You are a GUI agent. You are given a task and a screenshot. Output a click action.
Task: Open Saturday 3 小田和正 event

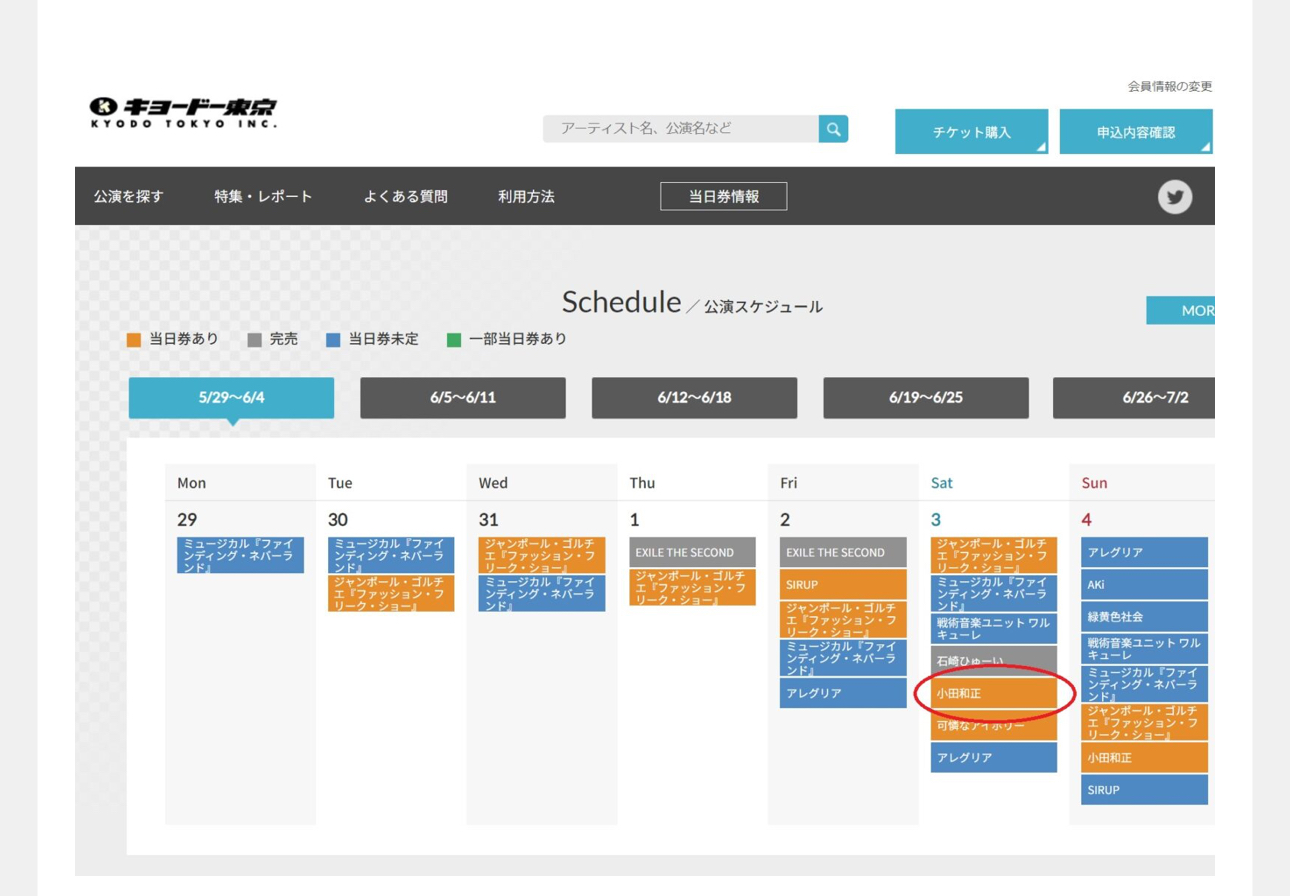(x=994, y=692)
